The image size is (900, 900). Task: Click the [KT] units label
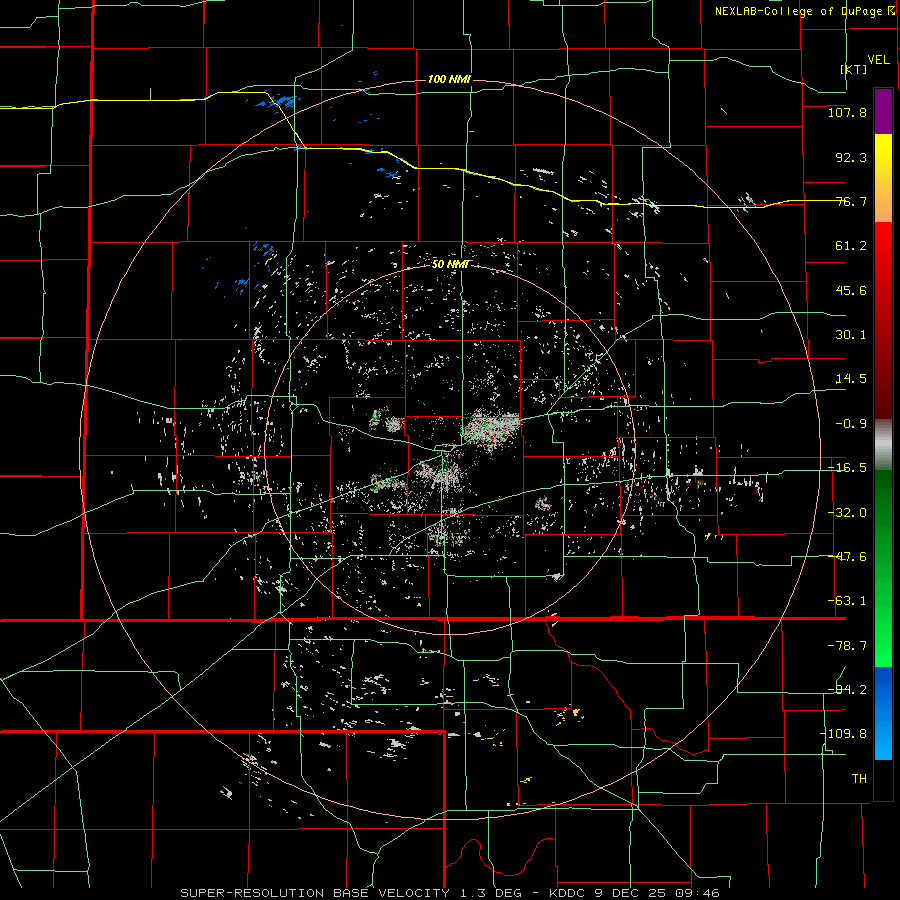pos(854,69)
